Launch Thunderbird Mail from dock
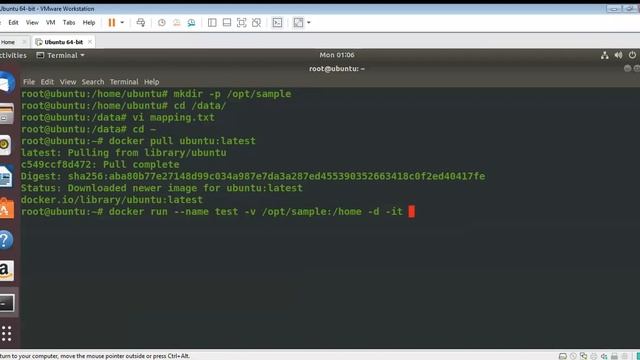 [x=6, y=83]
